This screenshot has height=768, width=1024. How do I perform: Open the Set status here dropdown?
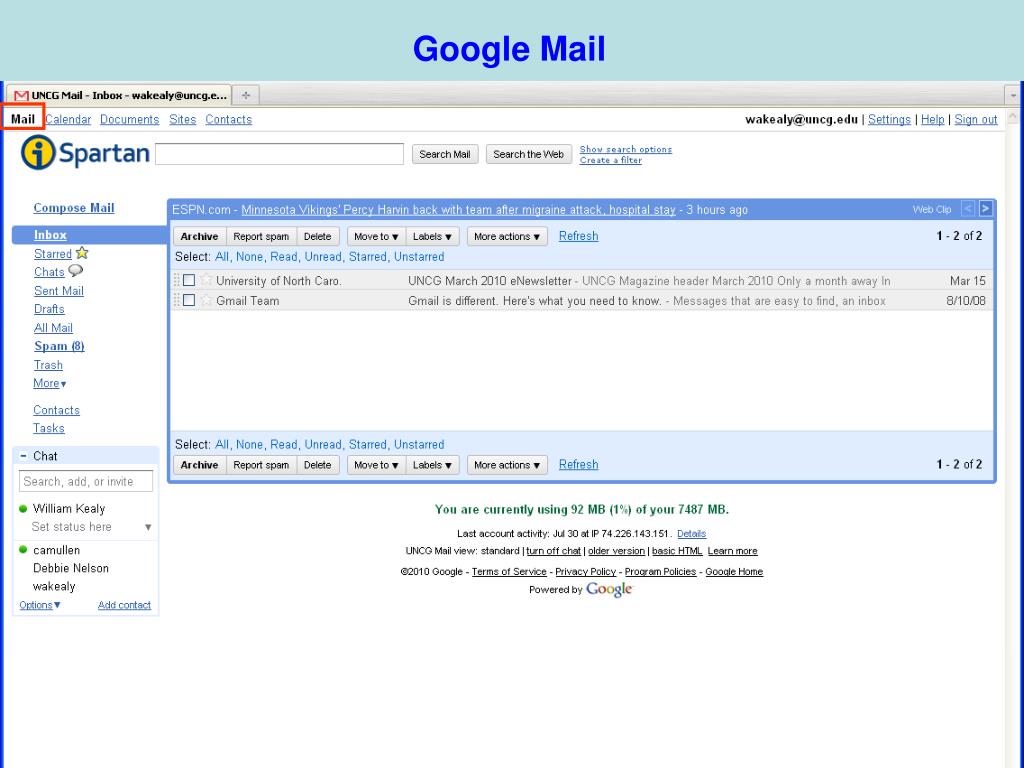148,527
